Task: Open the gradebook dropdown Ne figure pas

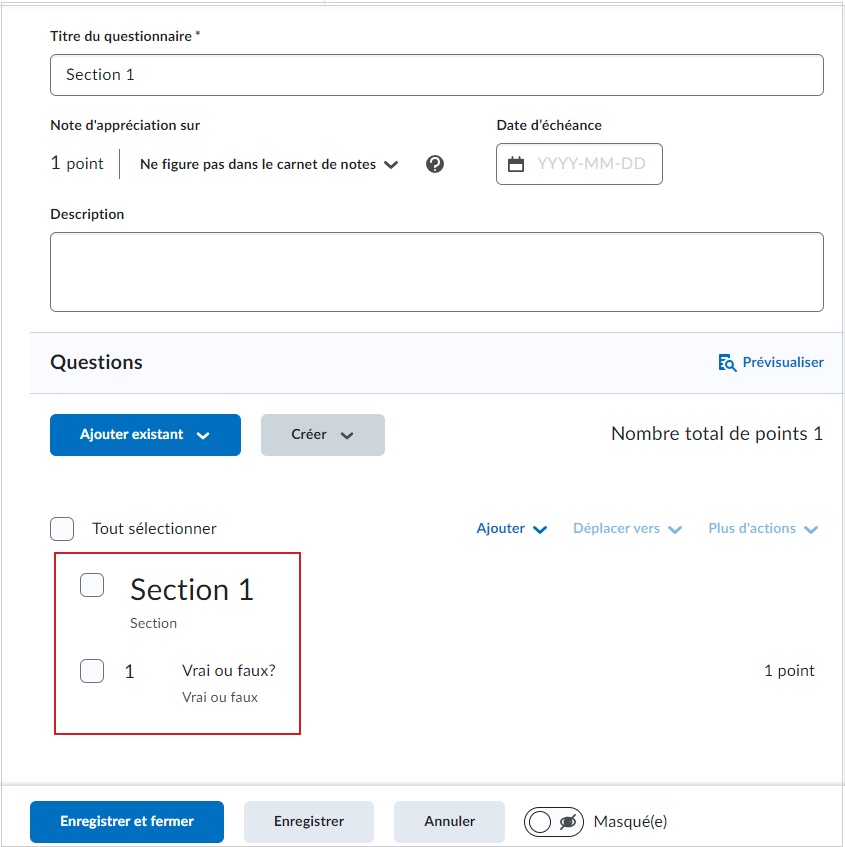Action: click(269, 164)
